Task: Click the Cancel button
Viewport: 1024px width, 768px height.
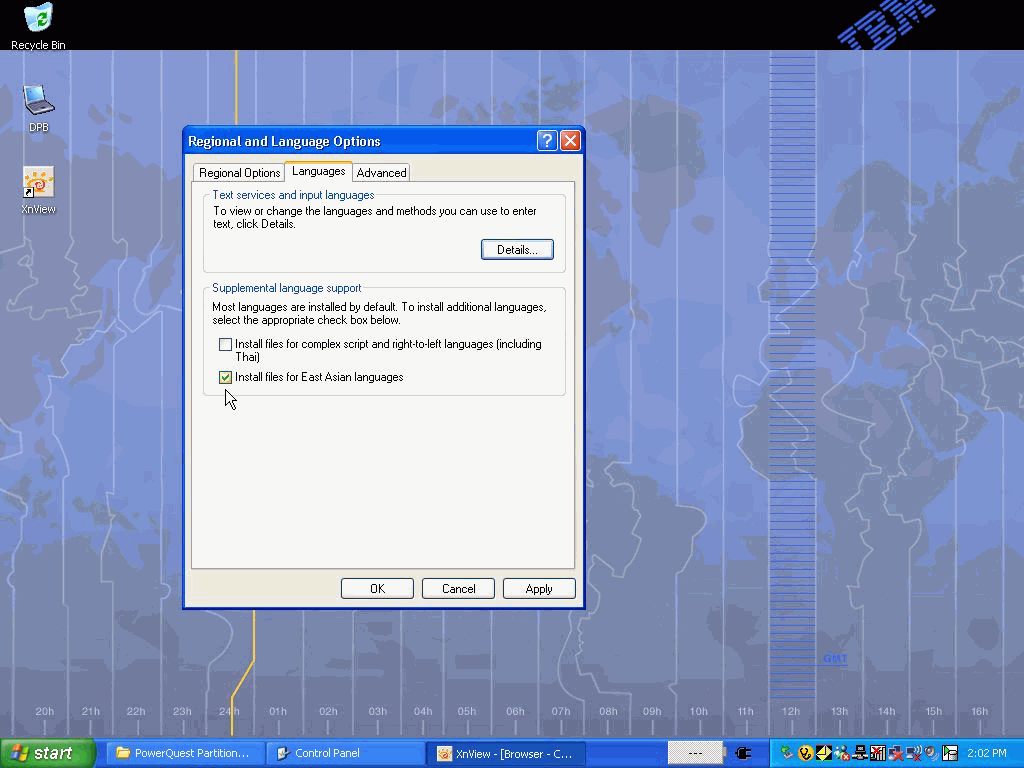Action: pos(458,589)
